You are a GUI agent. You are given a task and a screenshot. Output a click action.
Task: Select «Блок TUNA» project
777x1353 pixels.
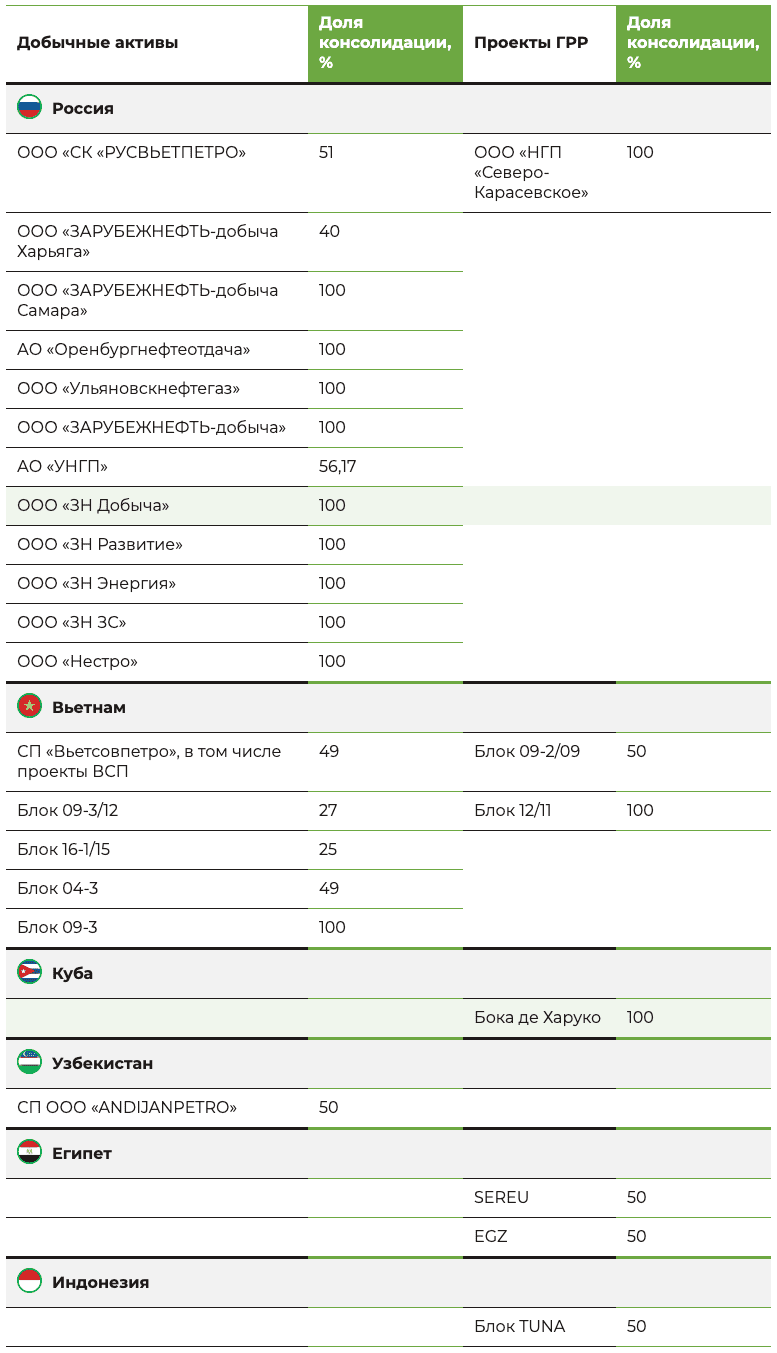tap(519, 1327)
